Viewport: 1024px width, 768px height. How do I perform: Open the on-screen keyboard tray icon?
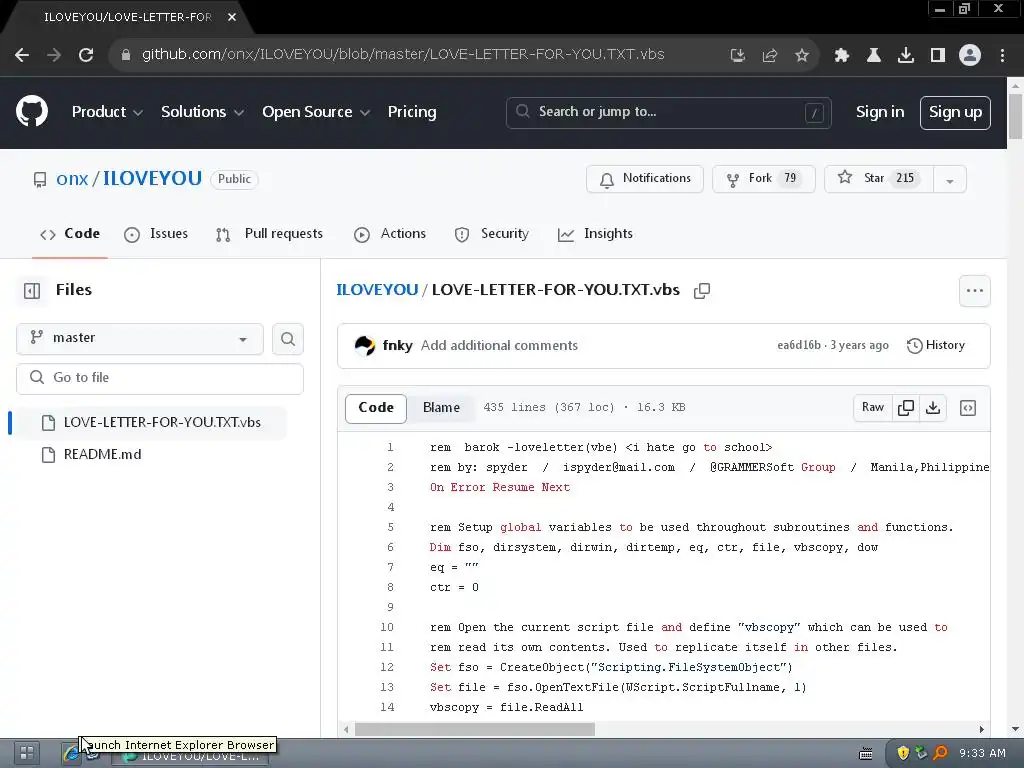tap(866, 754)
